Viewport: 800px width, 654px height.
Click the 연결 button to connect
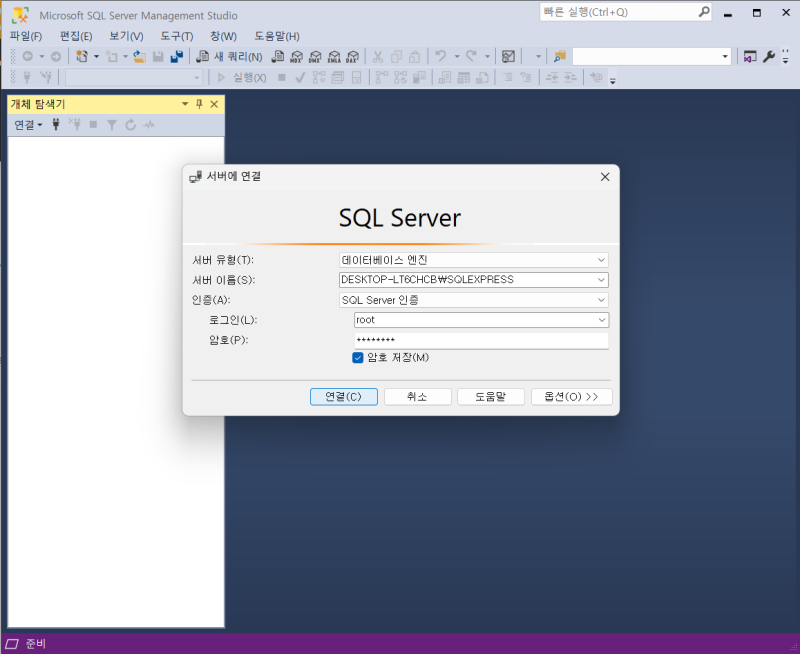tap(343, 396)
